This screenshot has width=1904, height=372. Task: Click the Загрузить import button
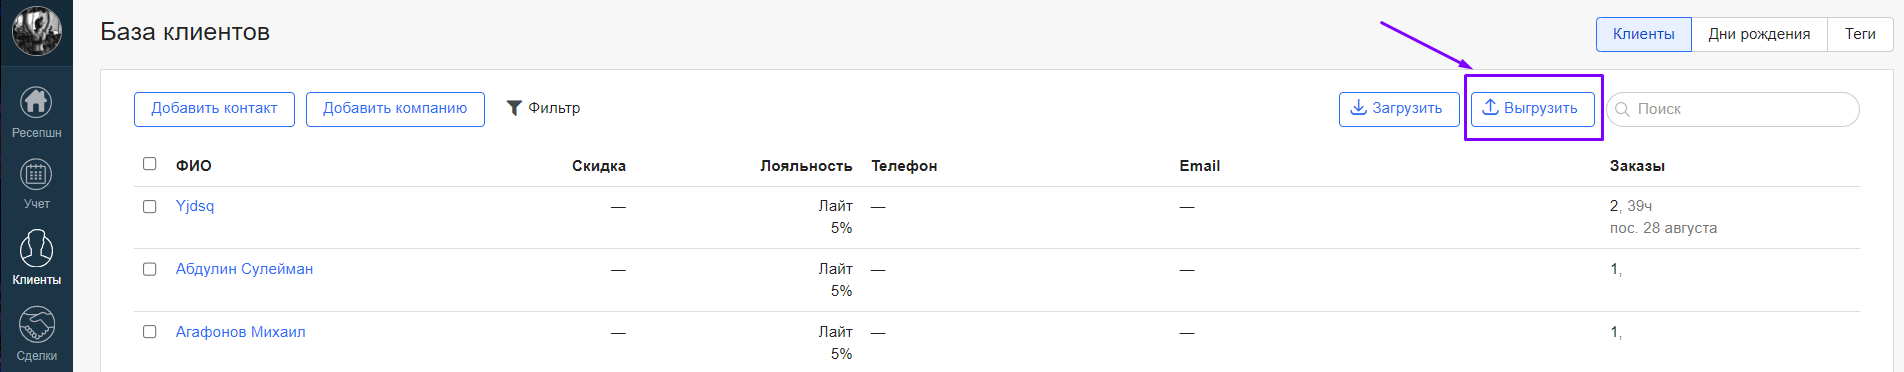1399,109
